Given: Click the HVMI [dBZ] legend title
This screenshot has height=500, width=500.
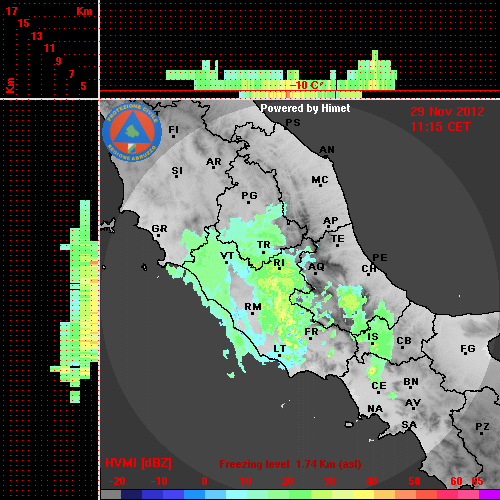Looking at the screenshot, I should click(138, 463).
